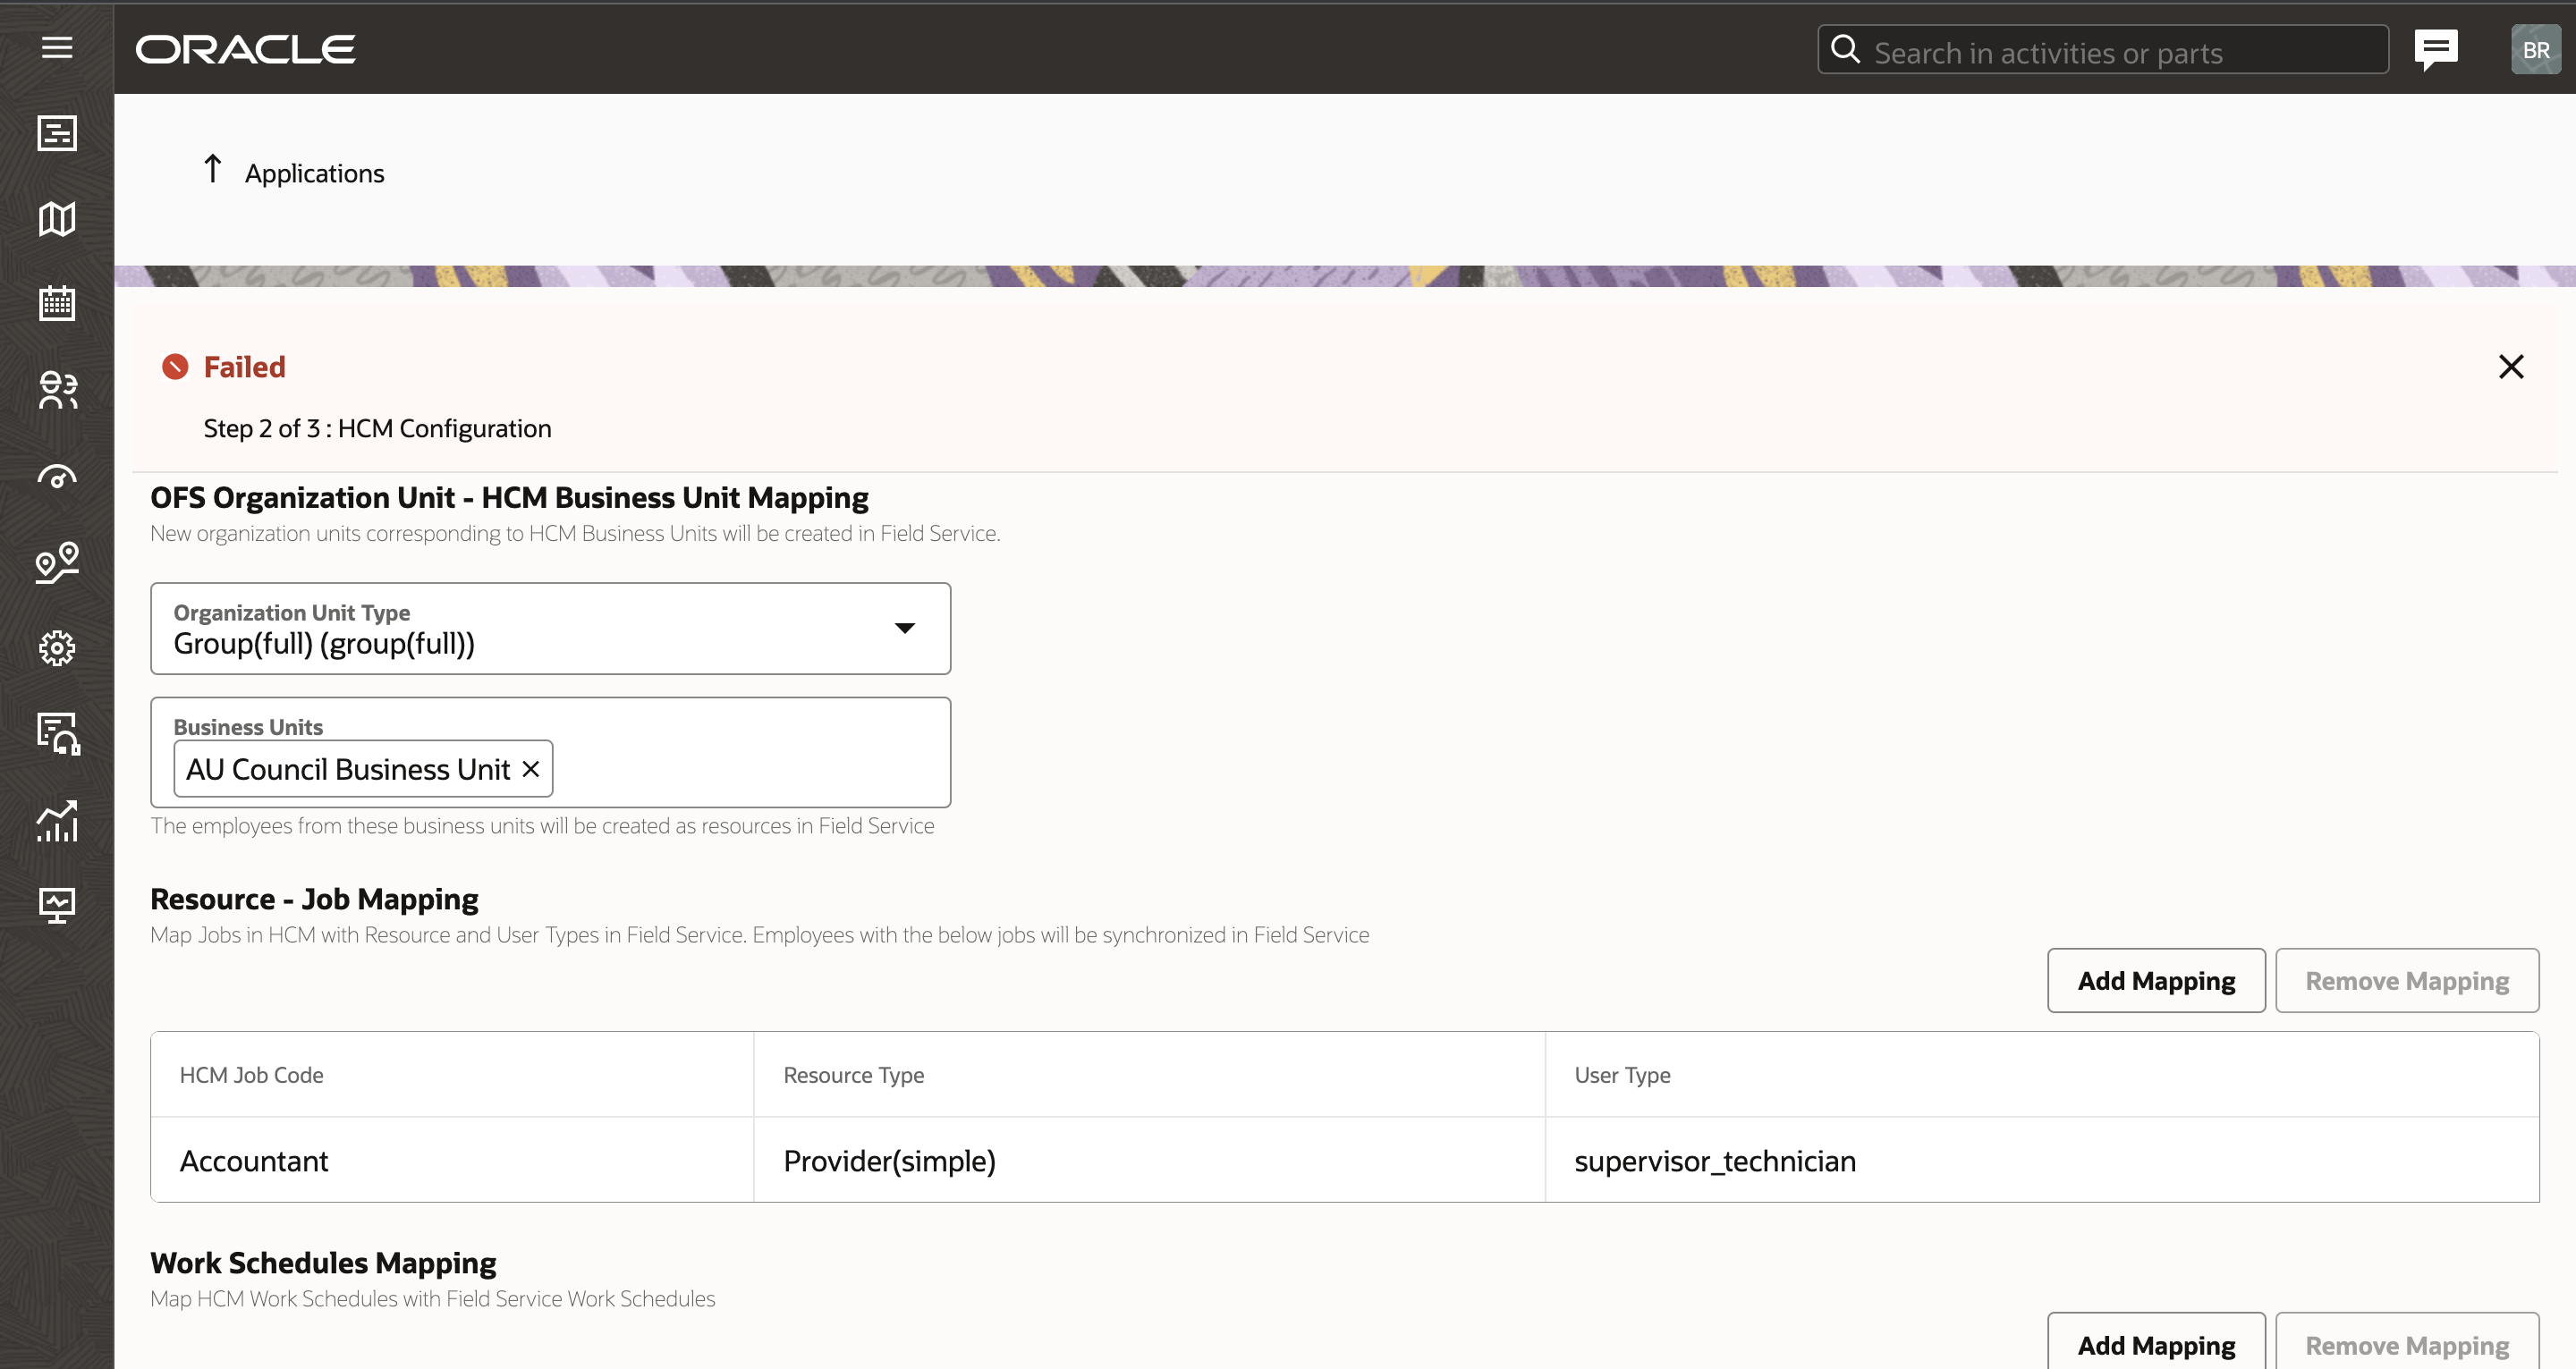Open the resources people sidebar icon

point(57,390)
